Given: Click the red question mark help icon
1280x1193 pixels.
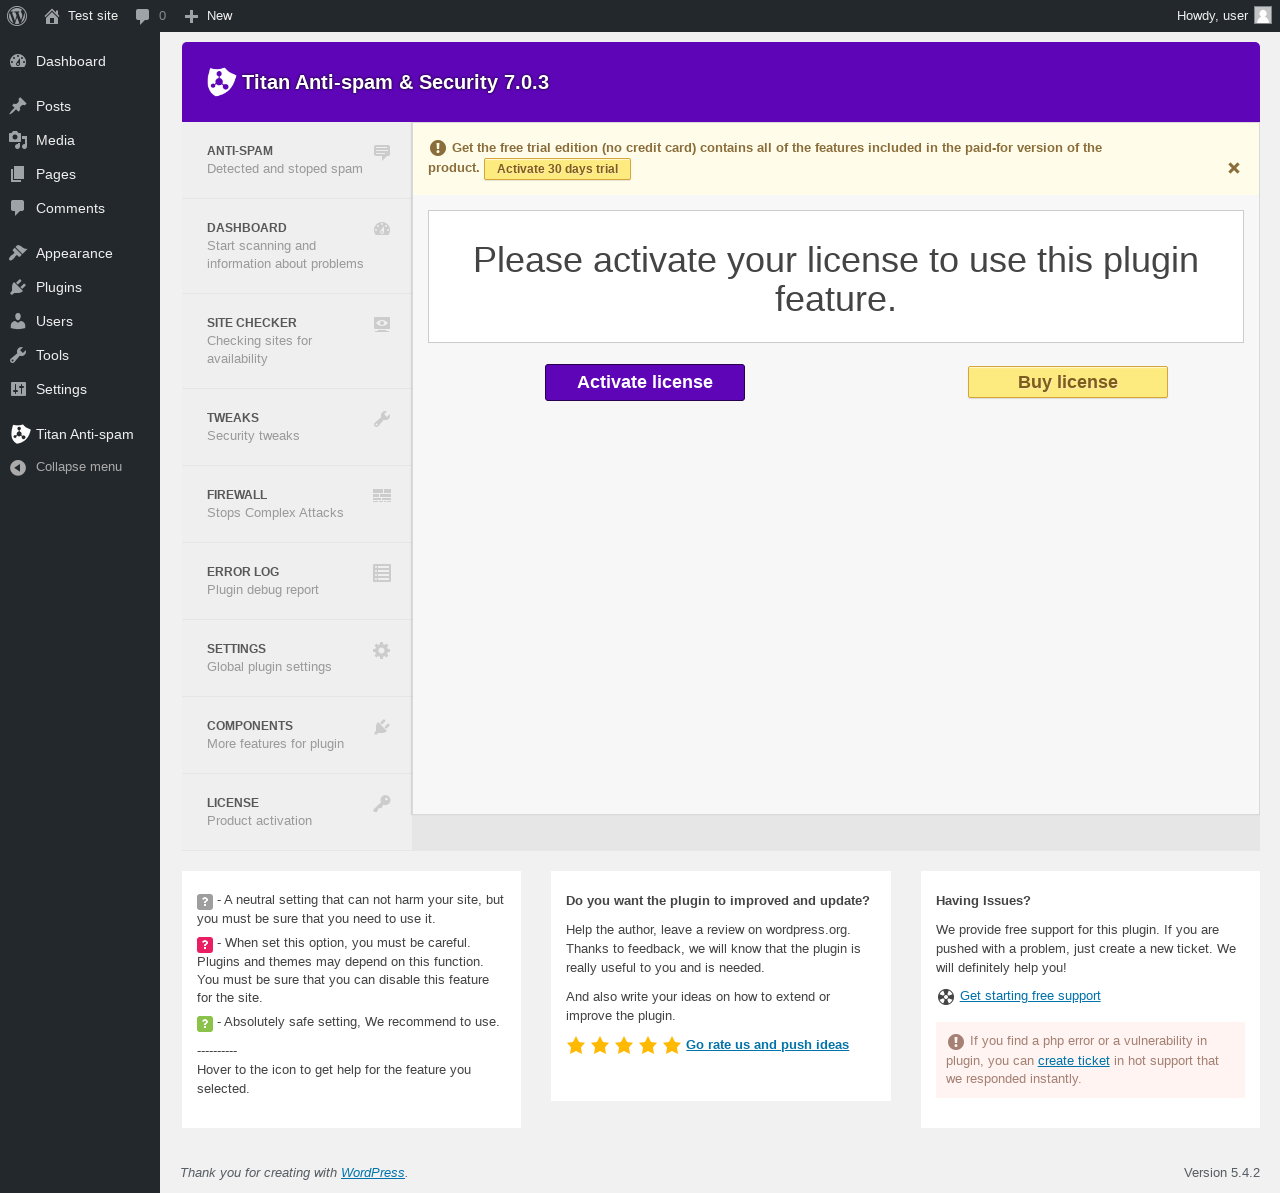Looking at the screenshot, I should (x=205, y=944).
